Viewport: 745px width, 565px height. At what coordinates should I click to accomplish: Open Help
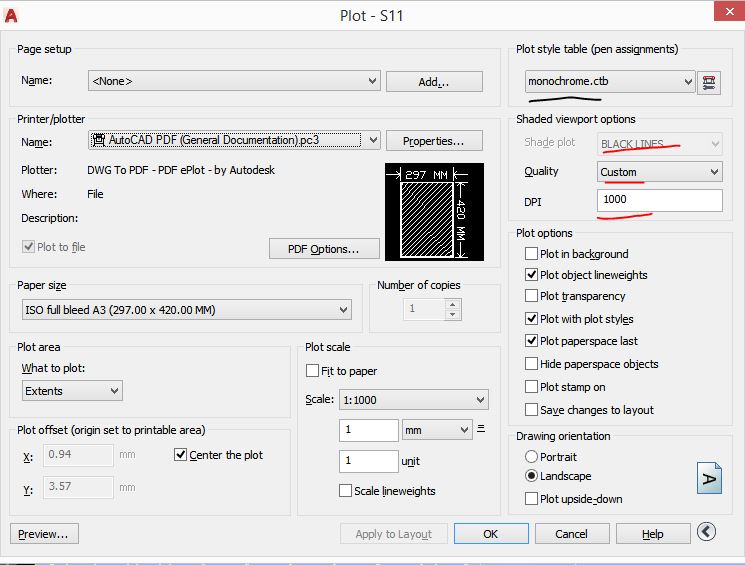(x=653, y=534)
